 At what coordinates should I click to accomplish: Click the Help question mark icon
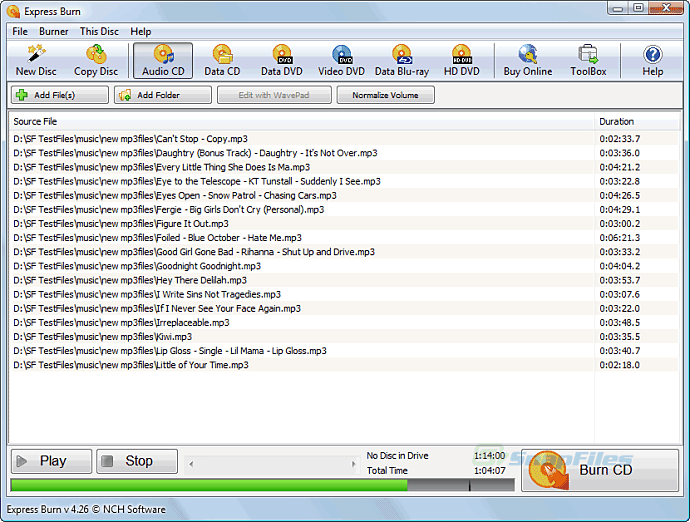click(653, 55)
